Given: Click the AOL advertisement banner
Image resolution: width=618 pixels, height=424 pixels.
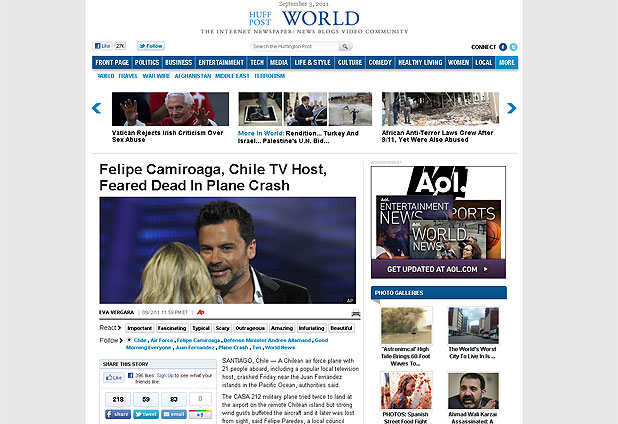Looking at the screenshot, I should click(x=438, y=222).
